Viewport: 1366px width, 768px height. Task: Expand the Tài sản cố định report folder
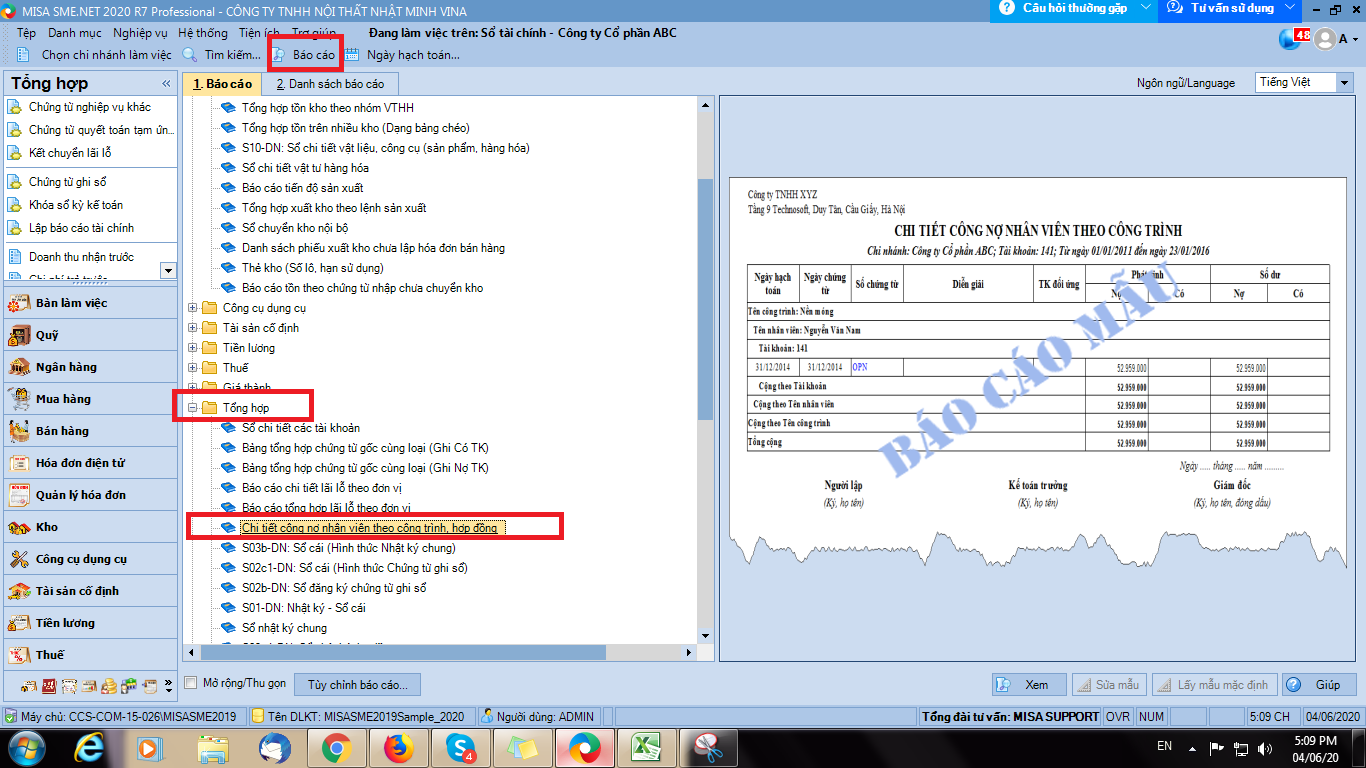(193, 328)
